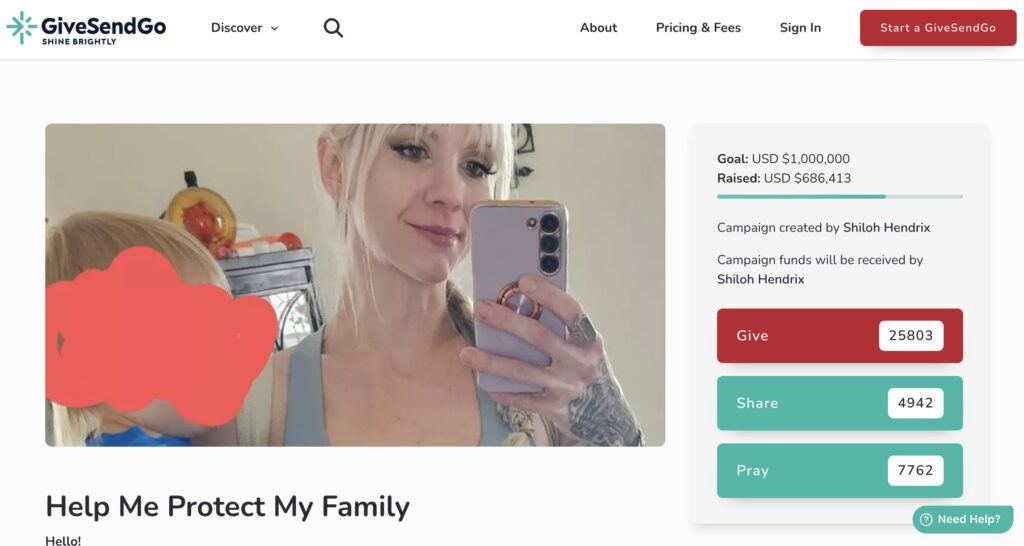
Task: Click the GiveSendGo Shine Brightly wordmark
Action: click(x=103, y=29)
